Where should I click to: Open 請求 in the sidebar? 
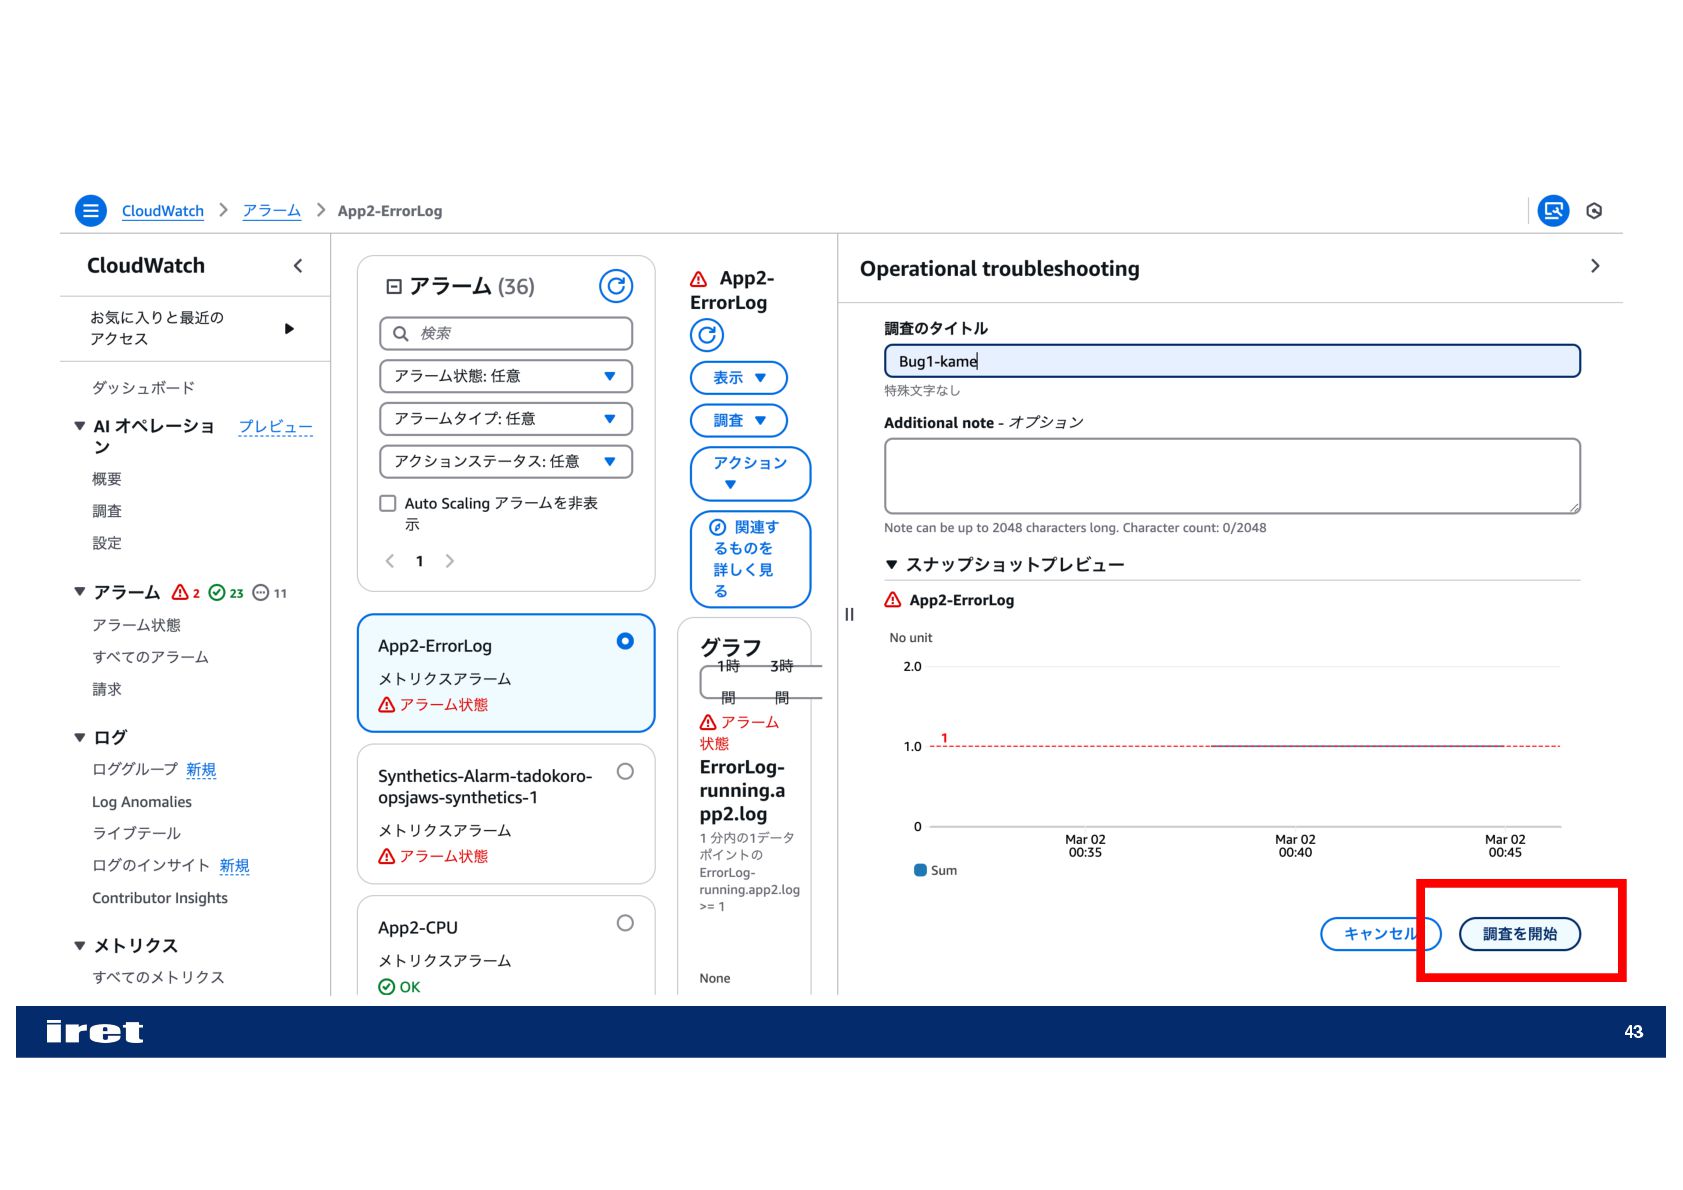point(107,689)
